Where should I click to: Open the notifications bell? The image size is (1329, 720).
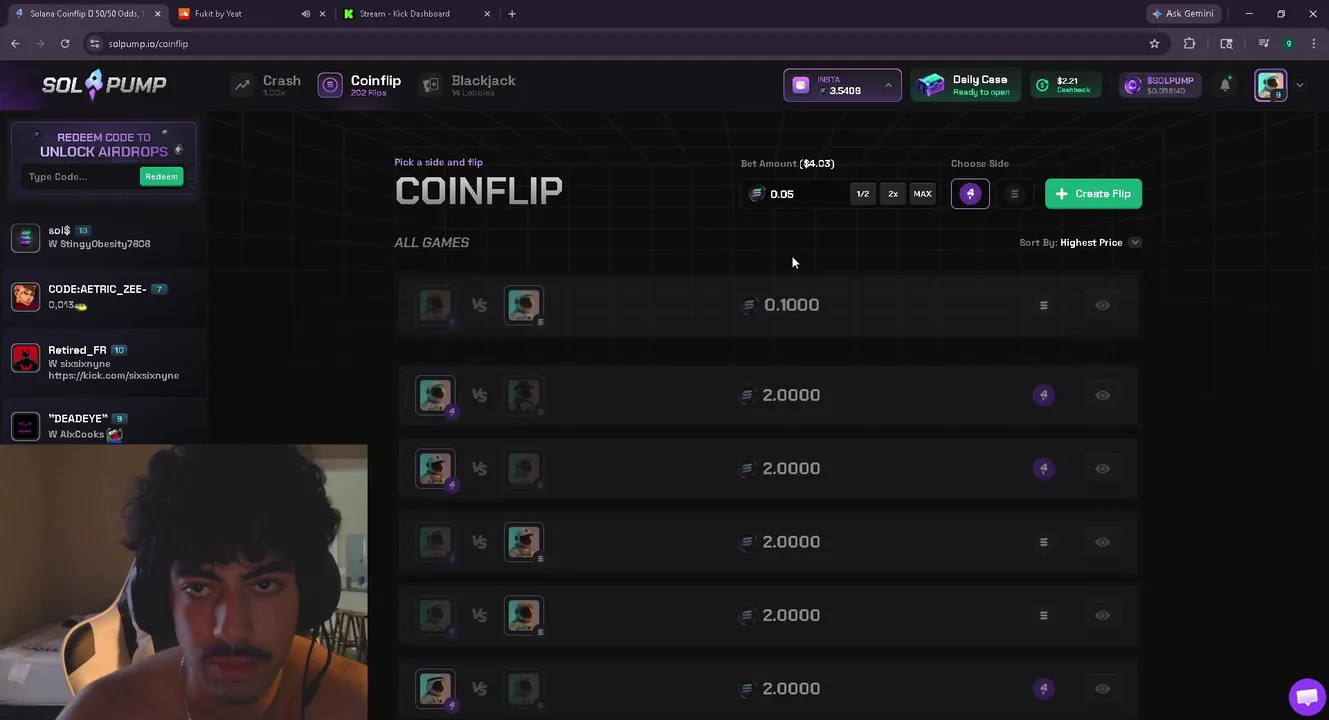click(1225, 85)
